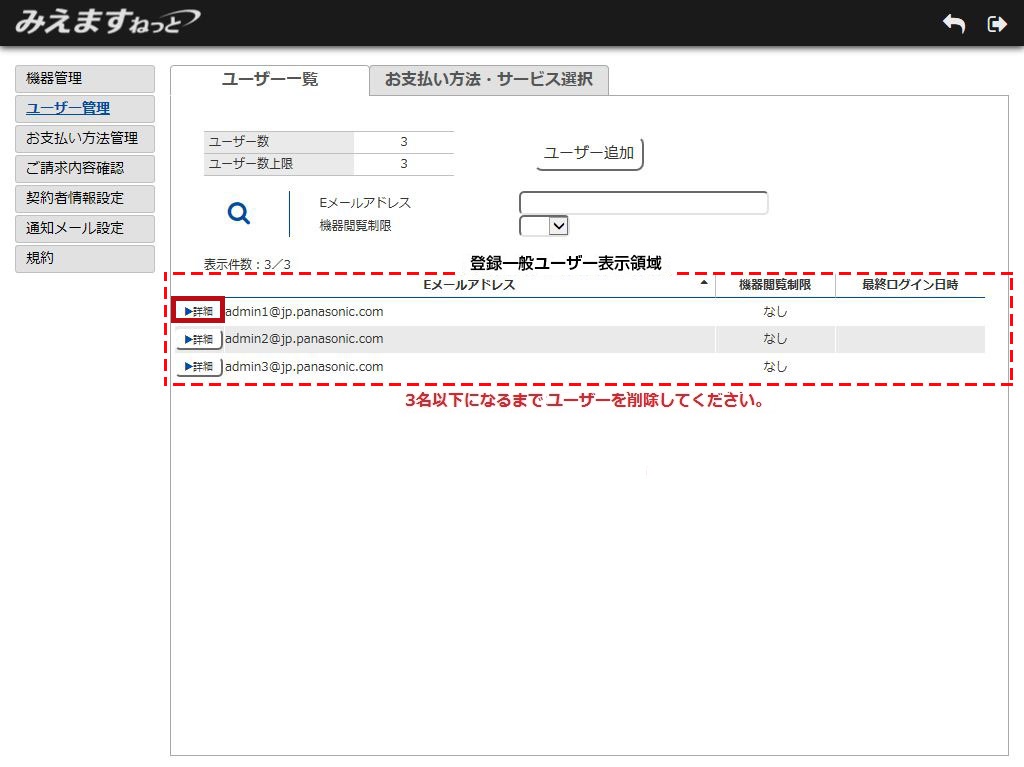Image resolution: width=1024 pixels, height=767 pixels.
Task: Toggle sort arrow on Eメールアドレス column
Action: pos(704,285)
